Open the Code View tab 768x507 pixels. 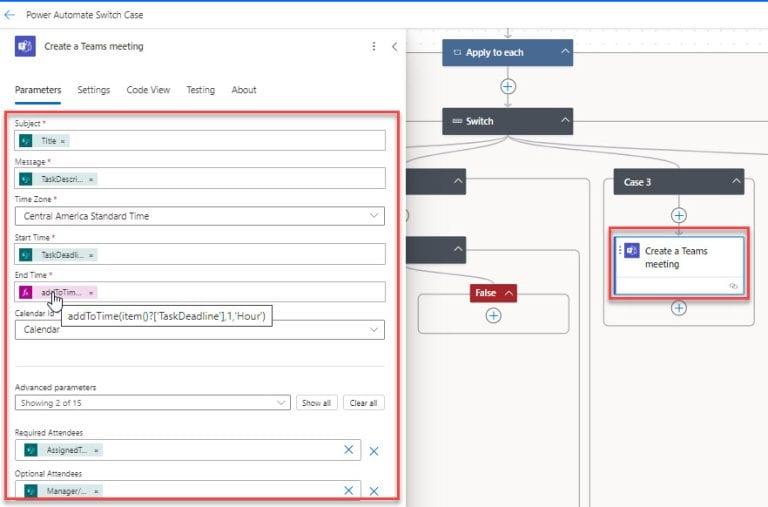148,90
